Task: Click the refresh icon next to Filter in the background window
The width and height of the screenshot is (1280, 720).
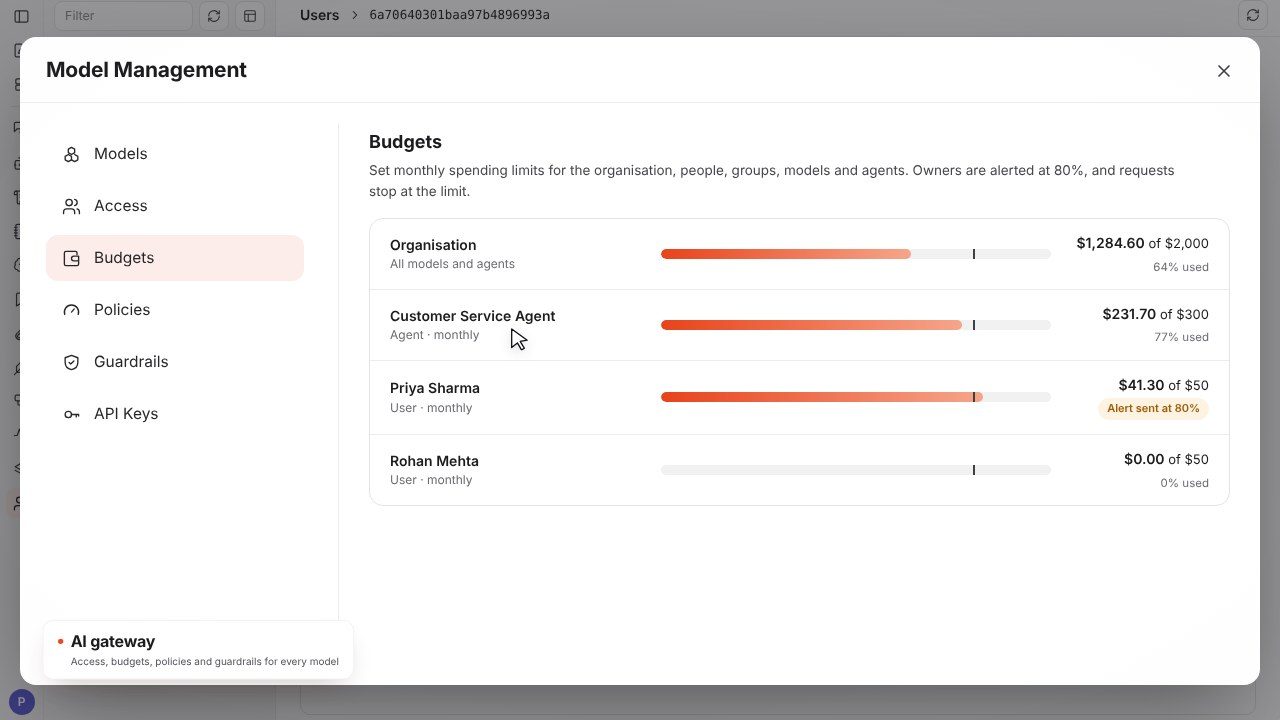Action: tap(213, 16)
